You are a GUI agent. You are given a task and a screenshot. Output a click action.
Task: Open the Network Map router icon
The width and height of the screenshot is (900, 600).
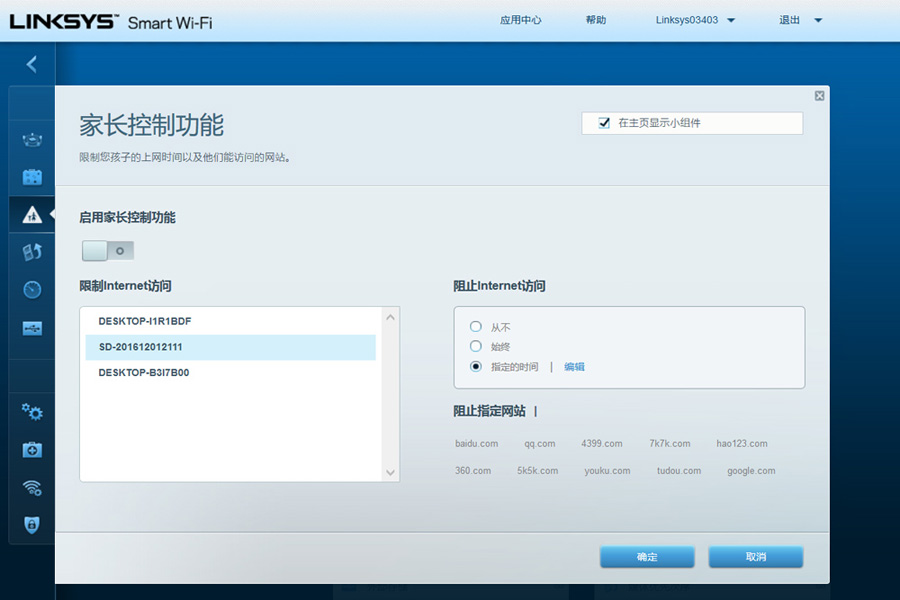(32, 140)
